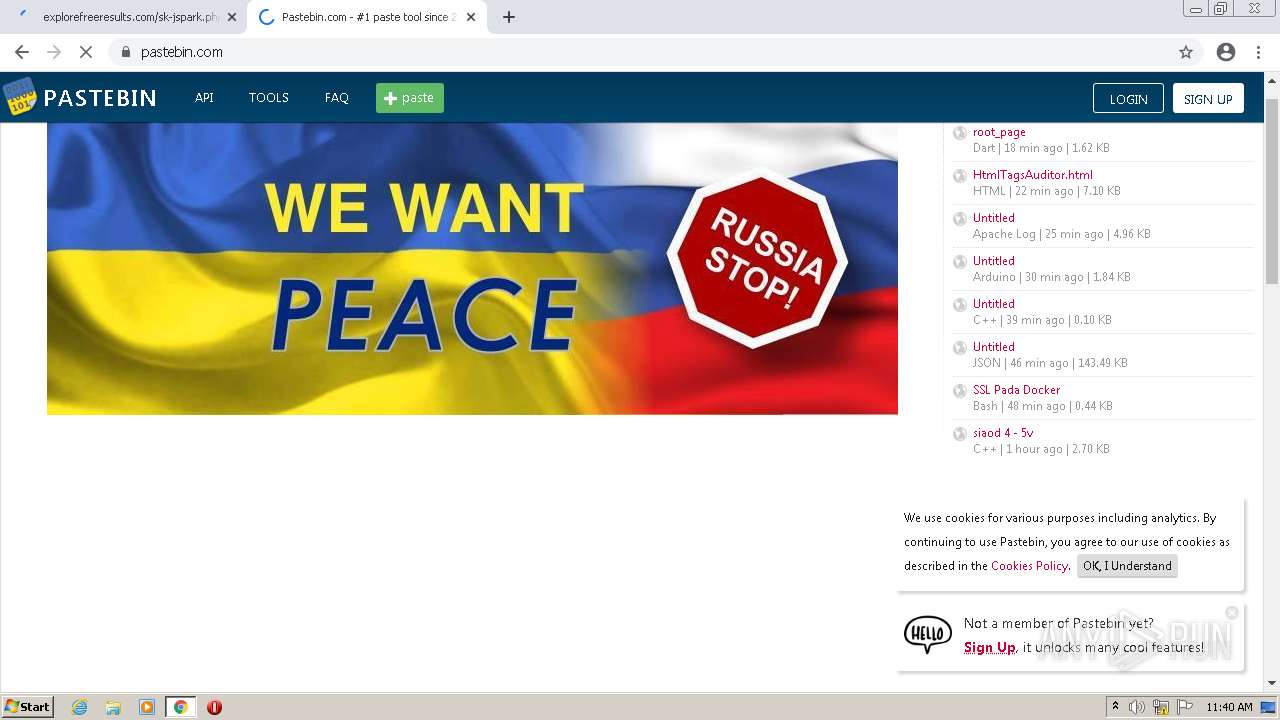The image size is (1280, 720).
Task: Stop page loading with the X button
Action: click(x=86, y=52)
